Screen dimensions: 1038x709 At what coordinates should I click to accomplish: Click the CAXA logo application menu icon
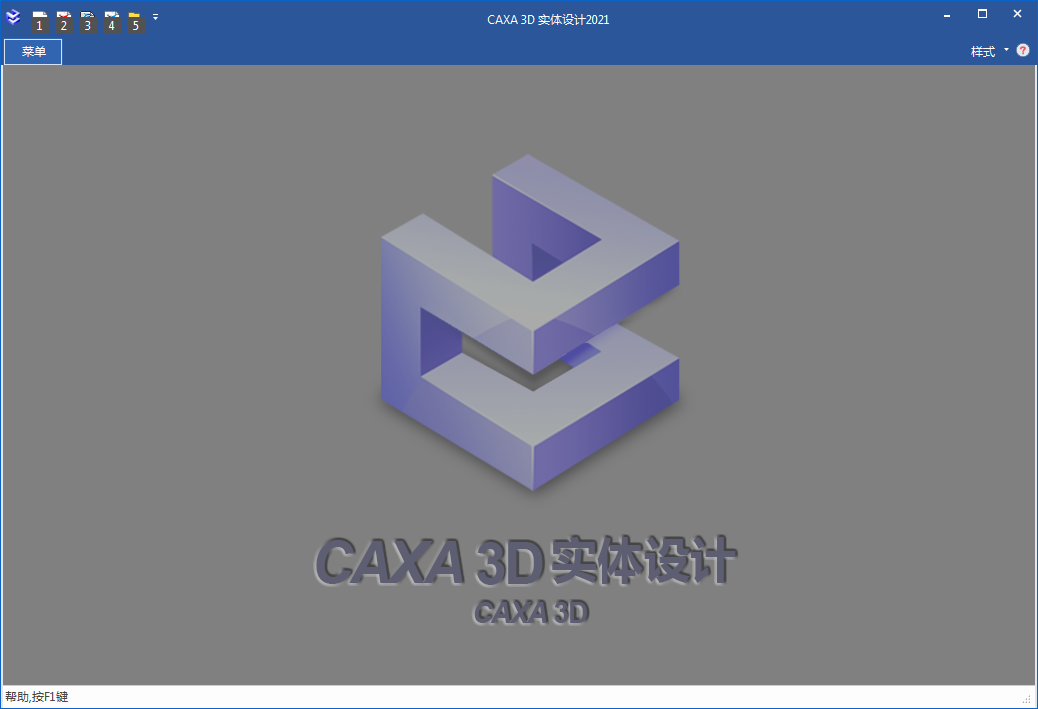click(x=14, y=17)
